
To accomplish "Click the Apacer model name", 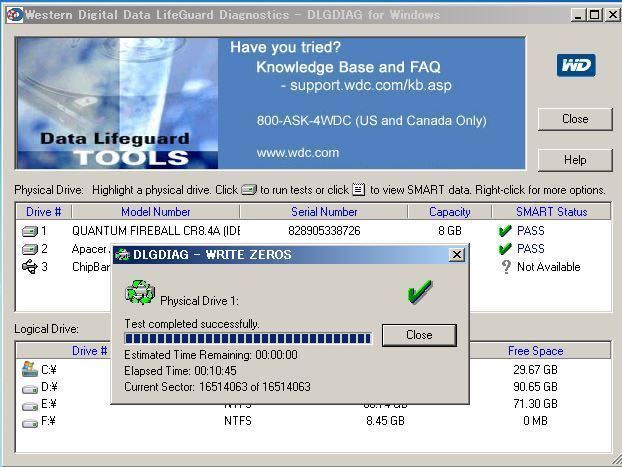I will pyautogui.click(x=91, y=249).
